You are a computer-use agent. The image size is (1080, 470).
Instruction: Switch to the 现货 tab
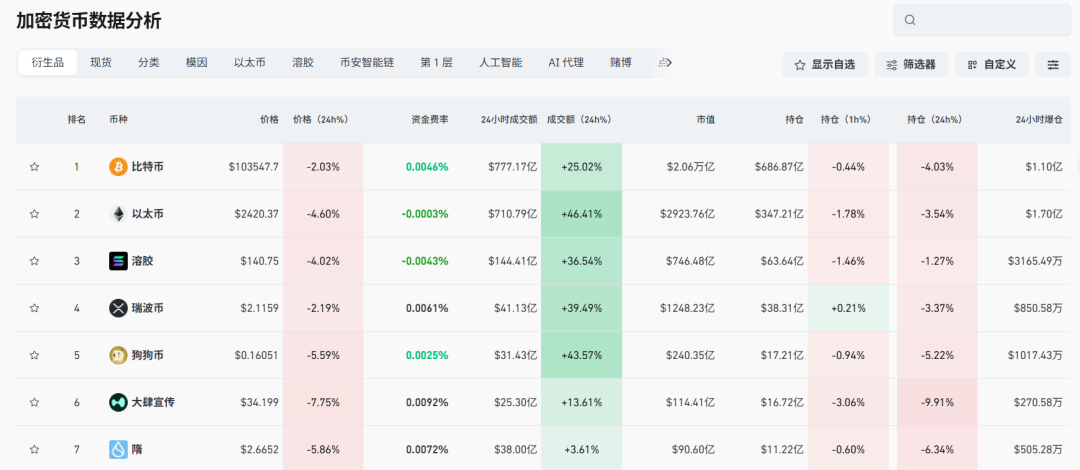(101, 63)
